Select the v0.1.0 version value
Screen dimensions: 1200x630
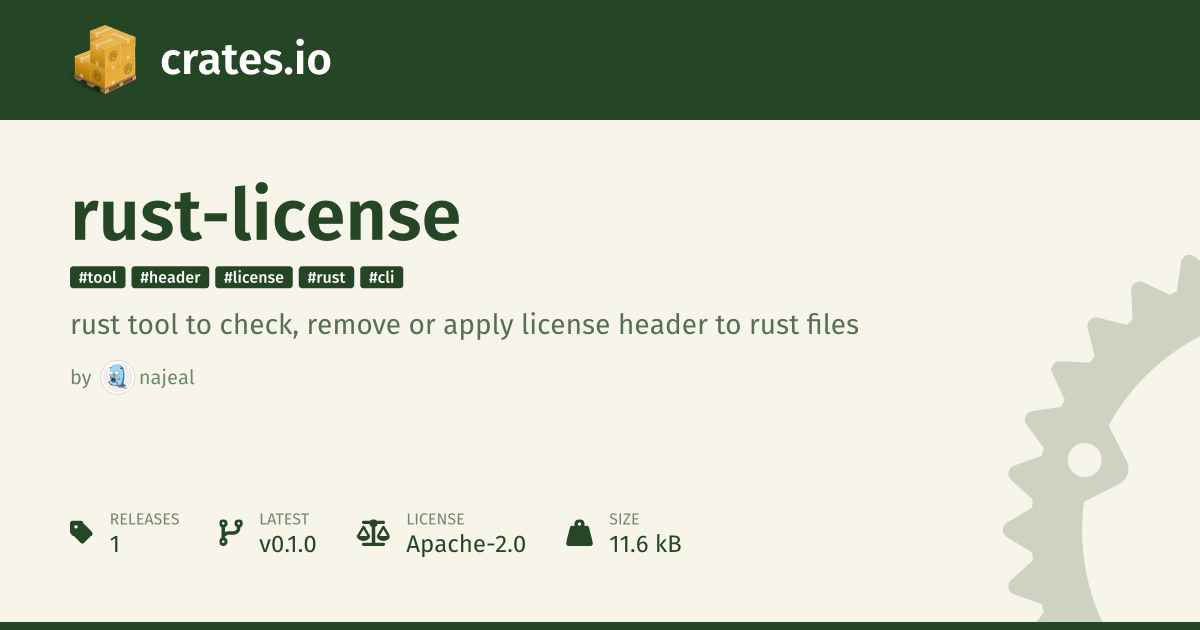pos(287,544)
